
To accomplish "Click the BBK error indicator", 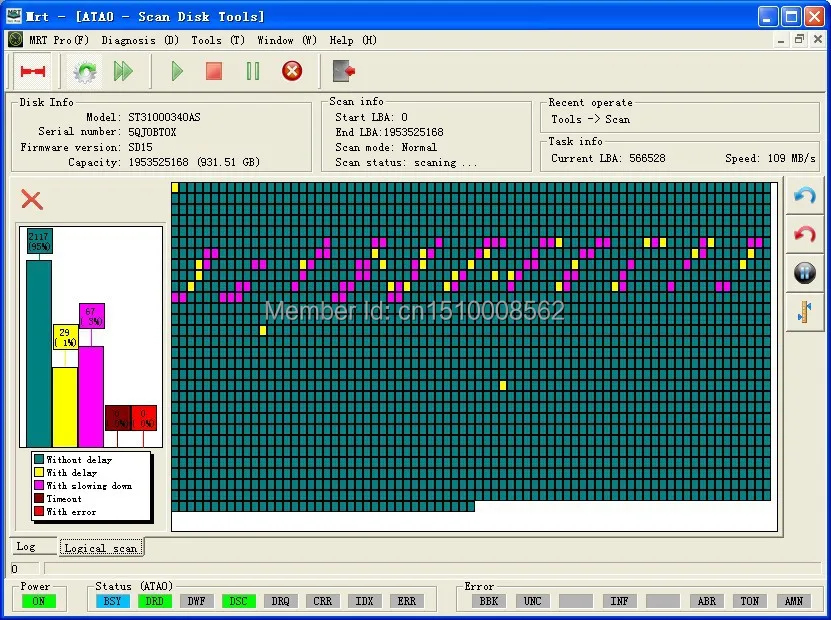I will point(489,601).
